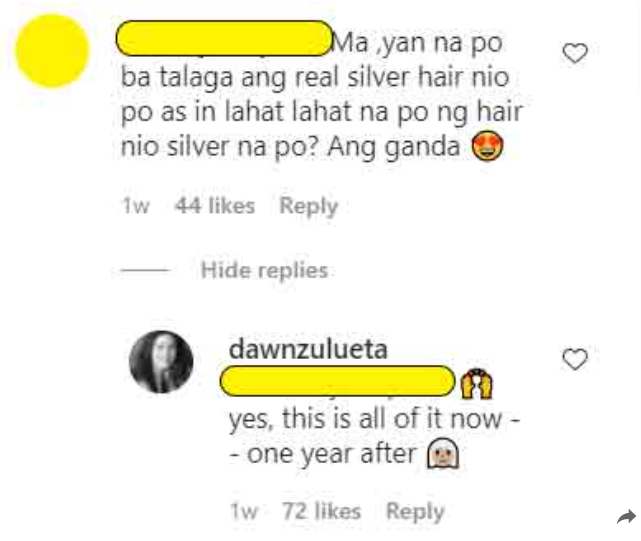Click the gray-haired woman emoji
The image size is (641, 541).
(443, 453)
